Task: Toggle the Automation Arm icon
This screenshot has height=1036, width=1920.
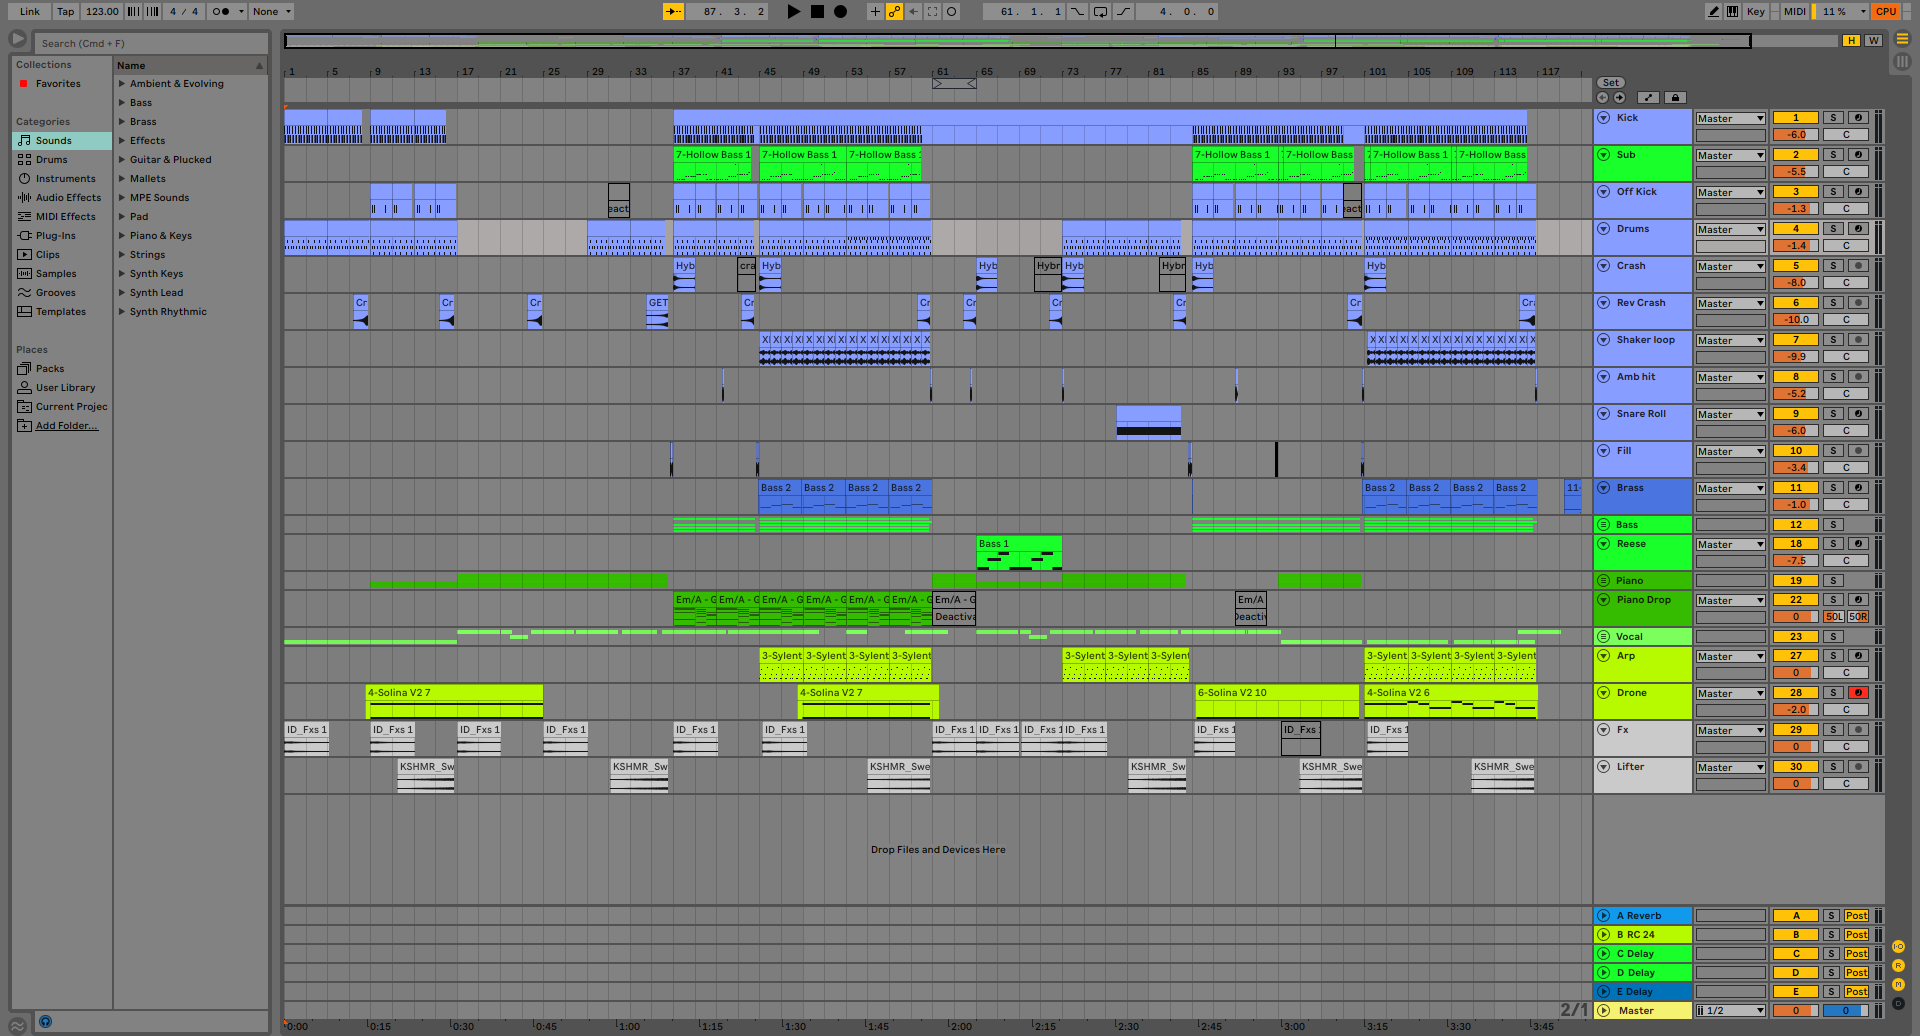Action: click(x=894, y=12)
